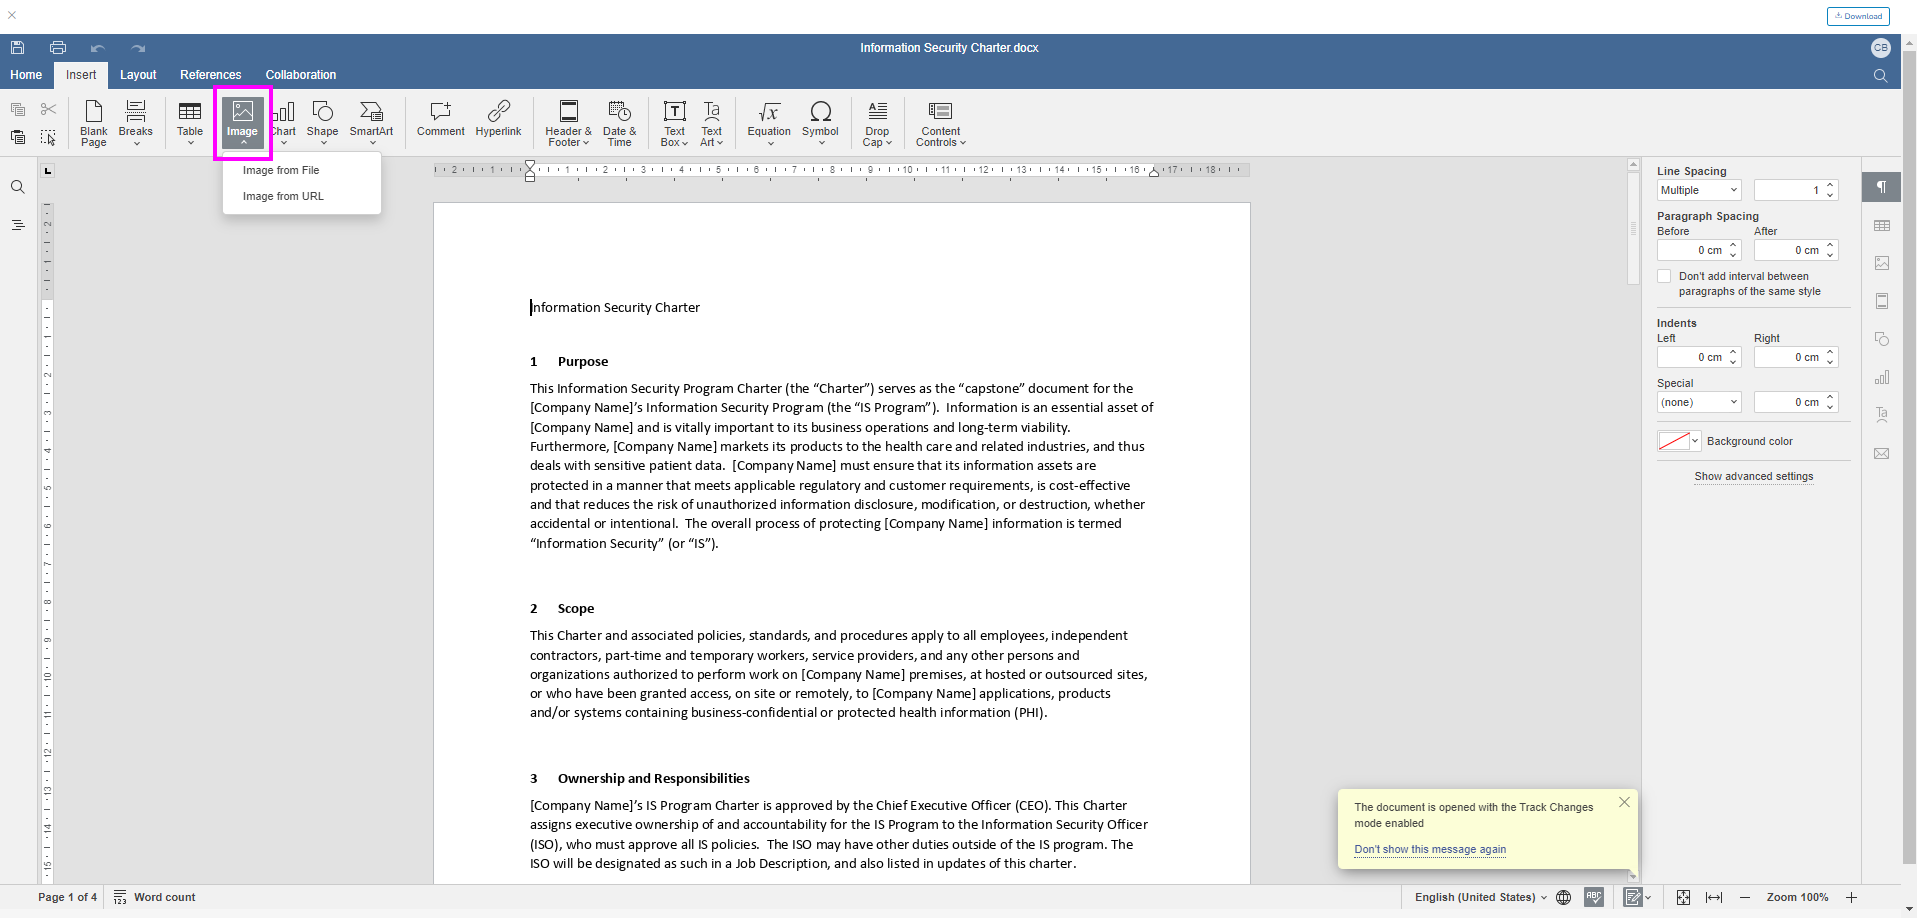1917x918 pixels.
Task: Open Chart settings in the right sidebar
Action: coord(1881,377)
